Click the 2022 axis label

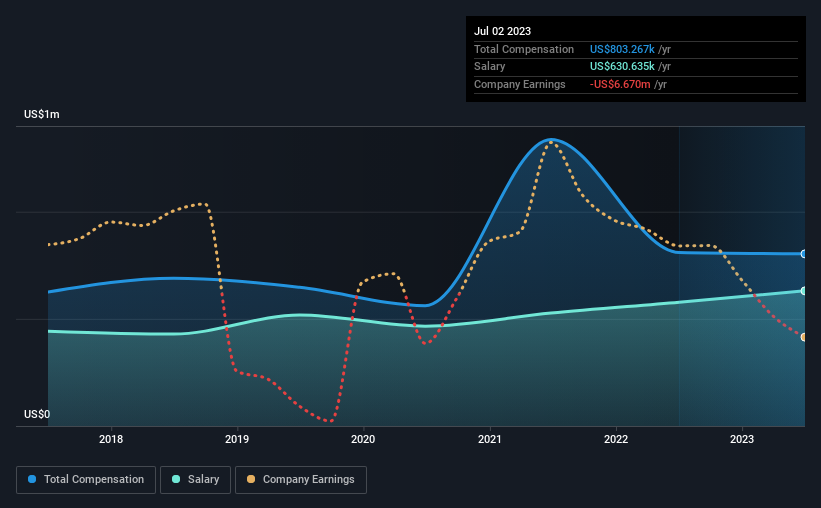coord(616,439)
